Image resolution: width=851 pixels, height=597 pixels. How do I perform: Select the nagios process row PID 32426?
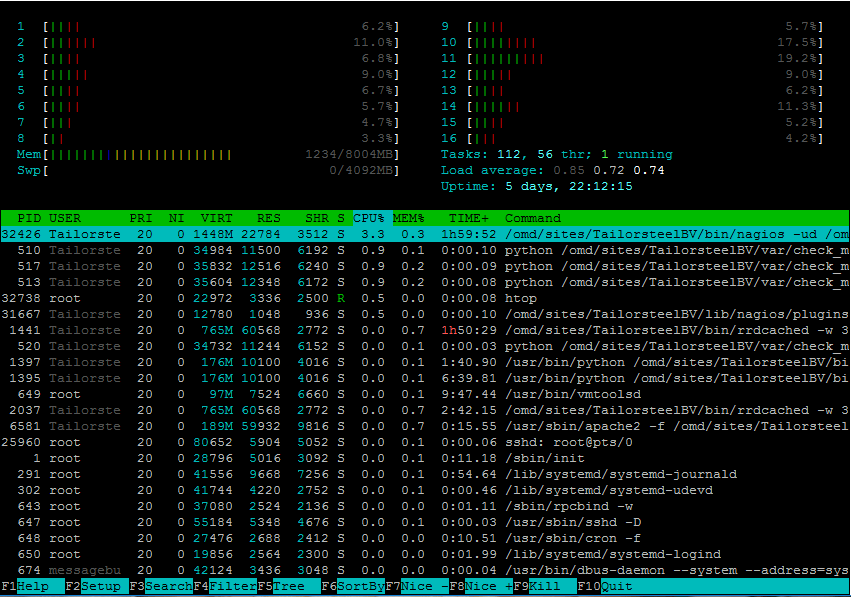(x=425, y=234)
